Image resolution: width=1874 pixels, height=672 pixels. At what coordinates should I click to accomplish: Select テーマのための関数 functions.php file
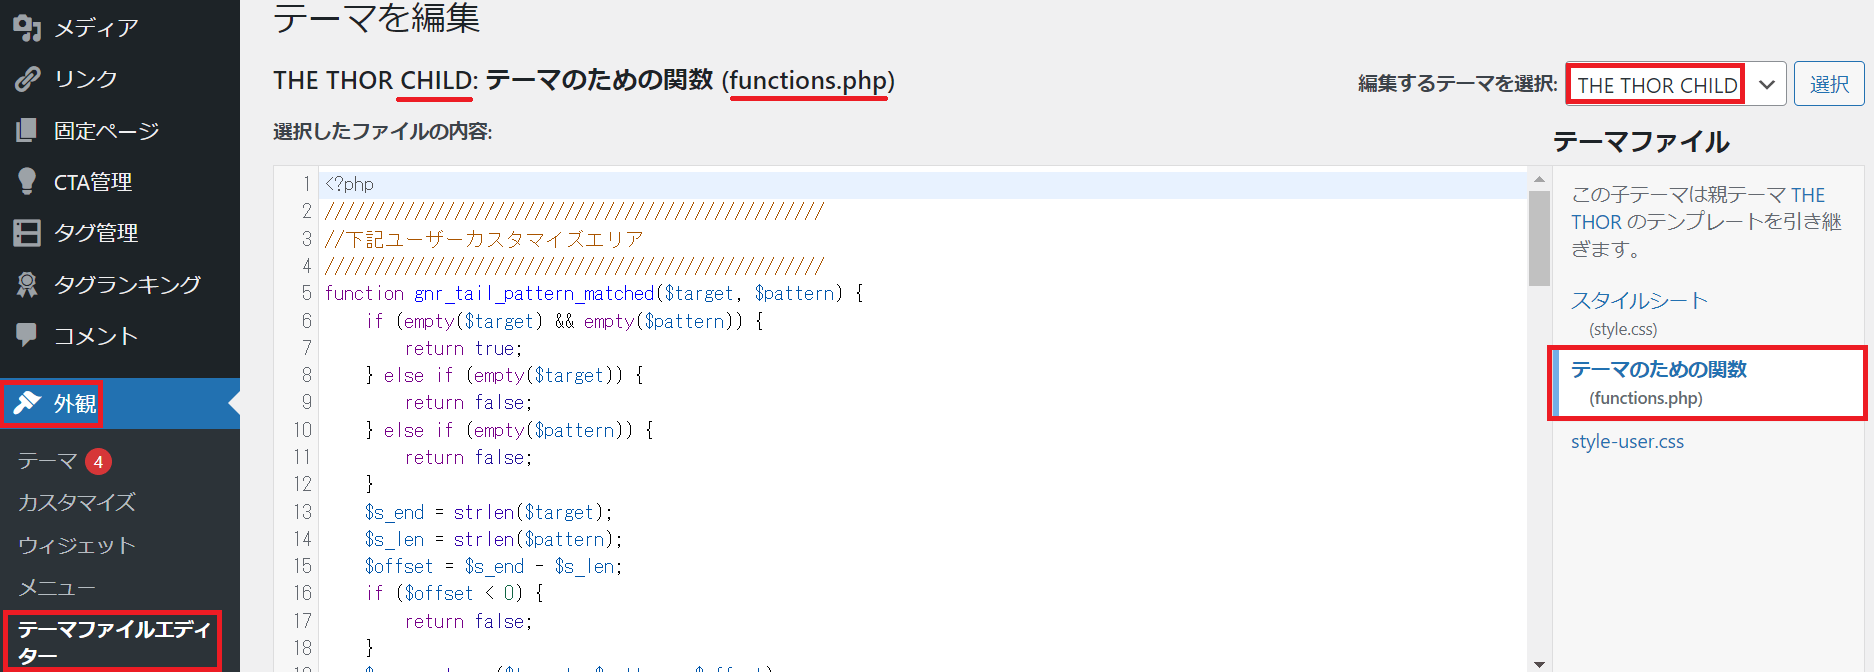(x=1658, y=370)
